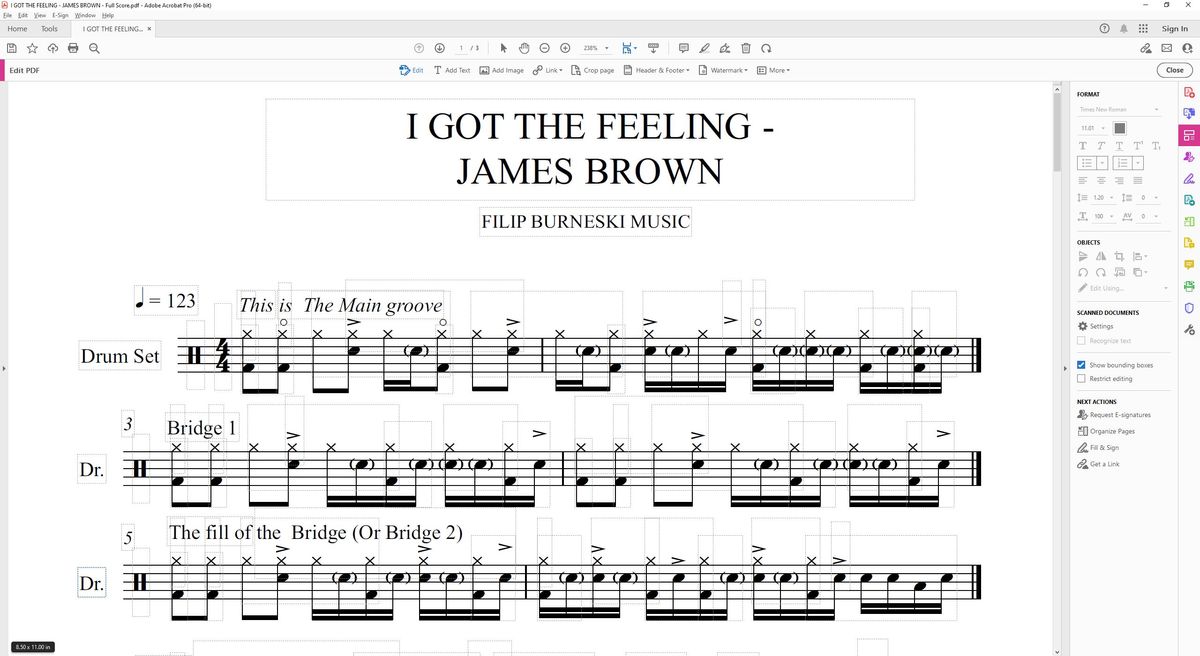Toggle bold text formatting
The height and width of the screenshot is (656, 1200).
pyautogui.click(x=1083, y=146)
